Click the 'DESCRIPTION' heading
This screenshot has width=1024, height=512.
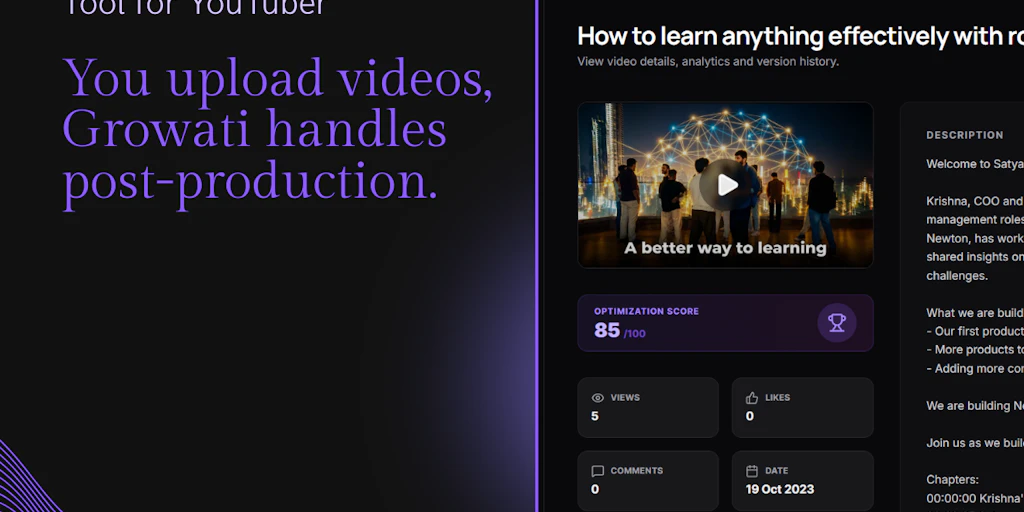tap(965, 135)
